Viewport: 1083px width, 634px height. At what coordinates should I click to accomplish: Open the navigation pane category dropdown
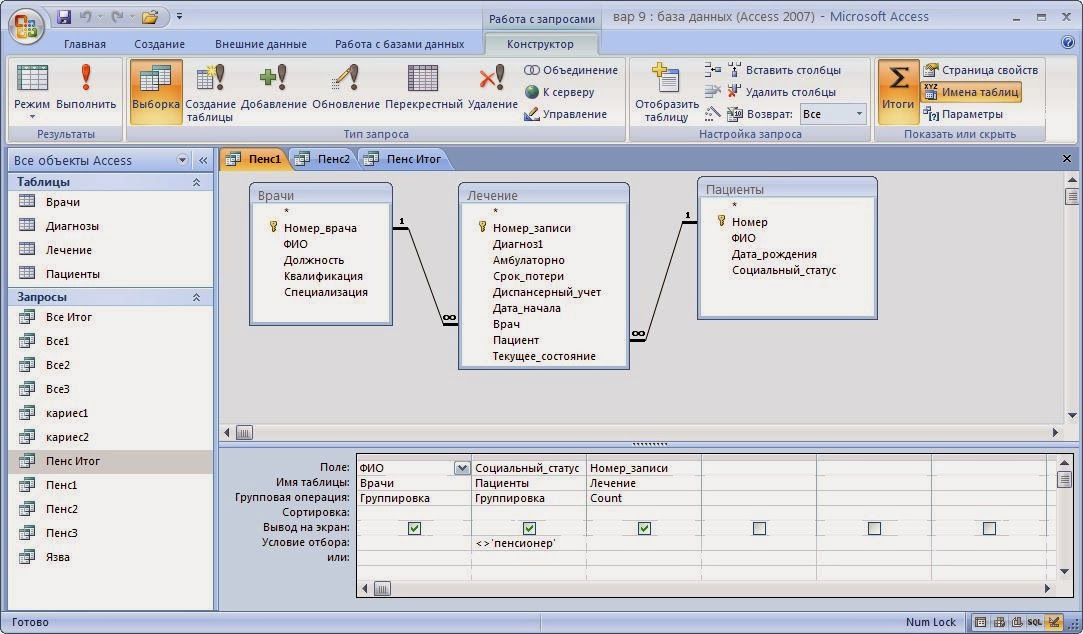(x=182, y=160)
